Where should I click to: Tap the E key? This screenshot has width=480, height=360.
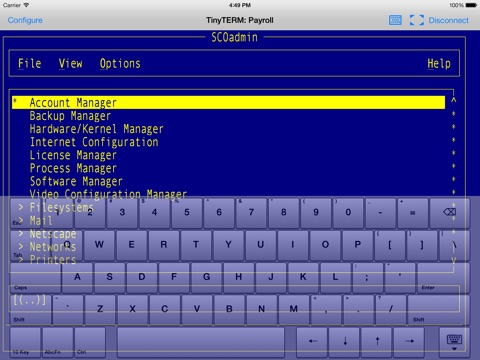(131, 245)
